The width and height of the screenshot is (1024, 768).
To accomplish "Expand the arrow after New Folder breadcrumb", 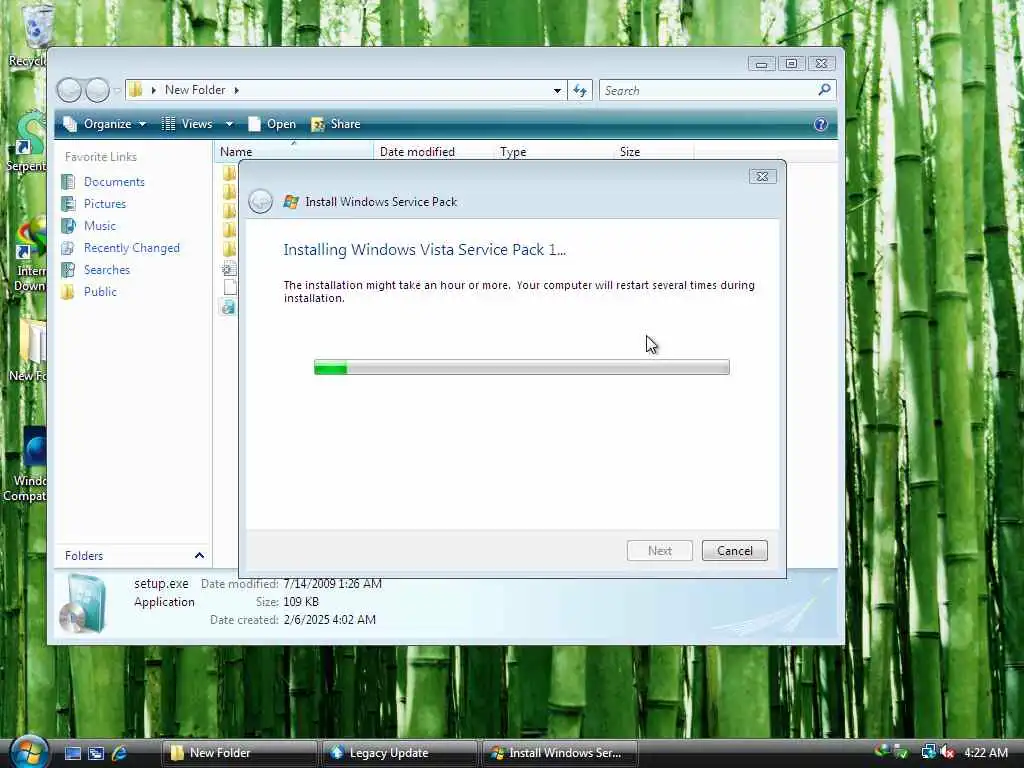I will pos(236,90).
